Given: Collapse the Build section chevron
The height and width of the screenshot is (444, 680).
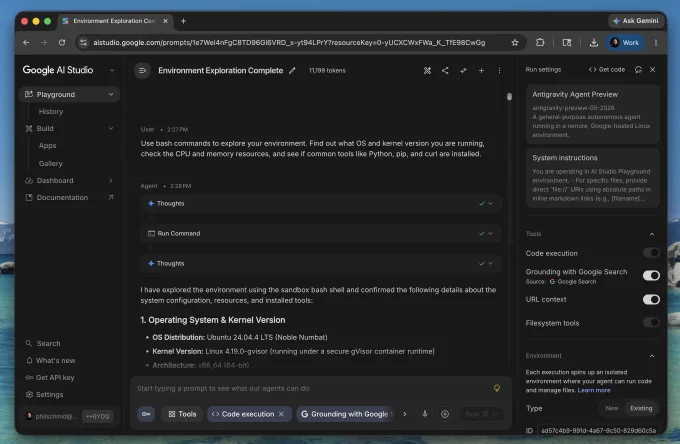Looking at the screenshot, I should (111, 128).
